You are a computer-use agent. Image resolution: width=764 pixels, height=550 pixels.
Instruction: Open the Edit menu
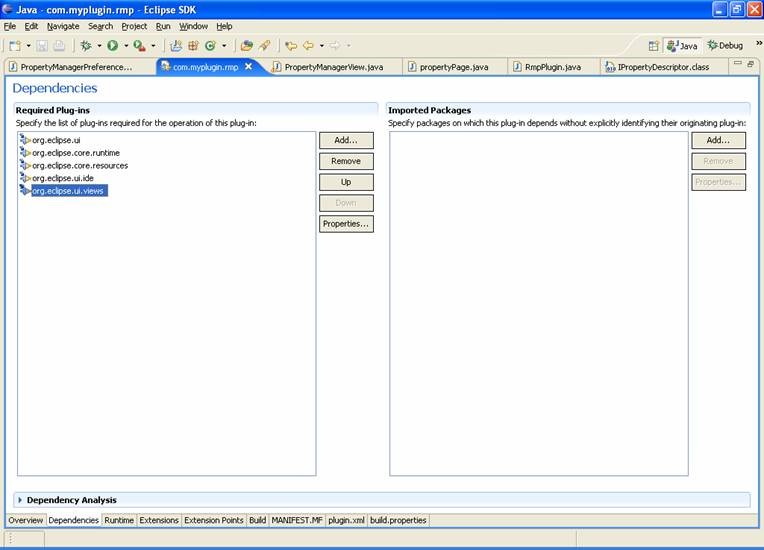(31, 26)
